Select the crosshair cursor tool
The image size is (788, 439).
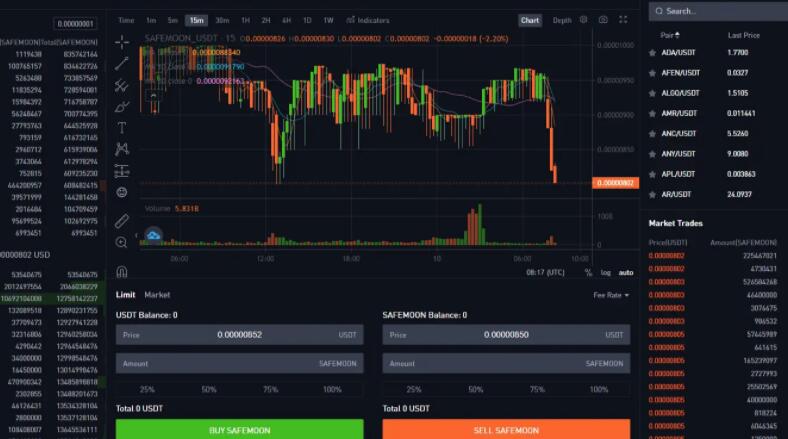122,42
